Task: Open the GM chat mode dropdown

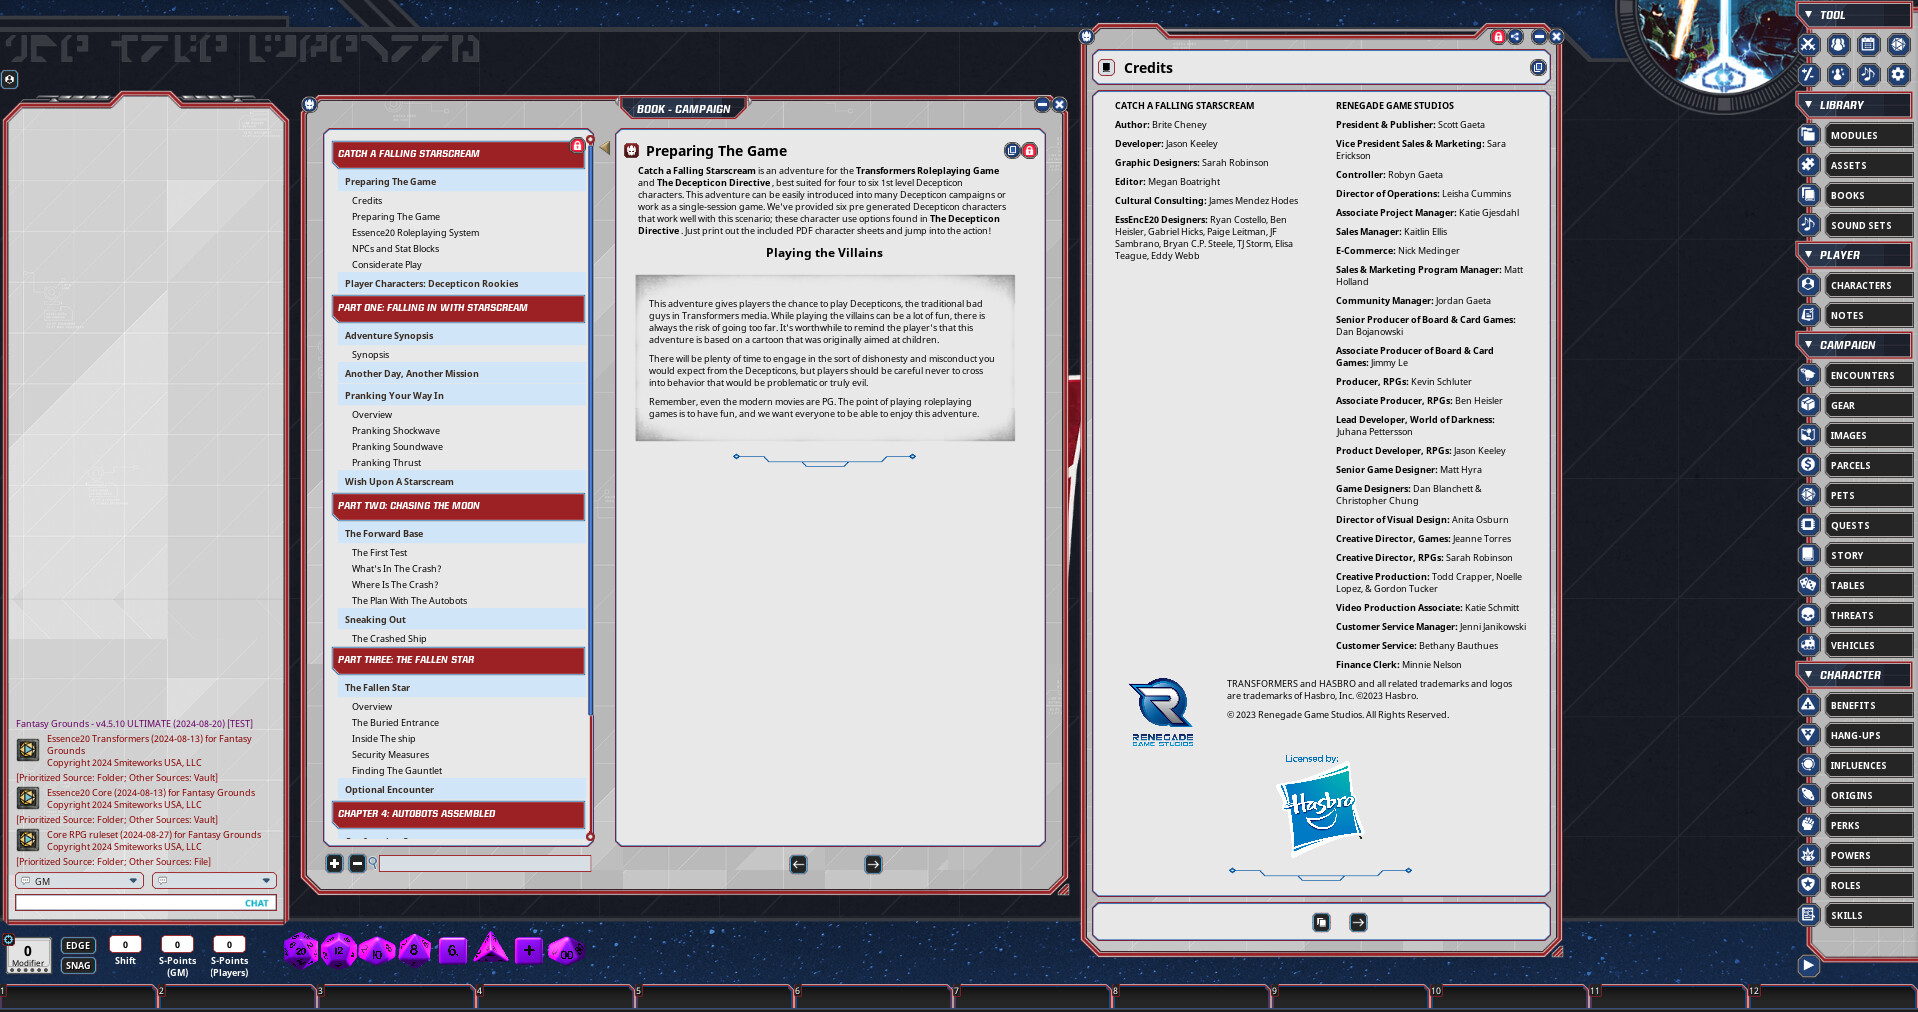Action: click(78, 880)
